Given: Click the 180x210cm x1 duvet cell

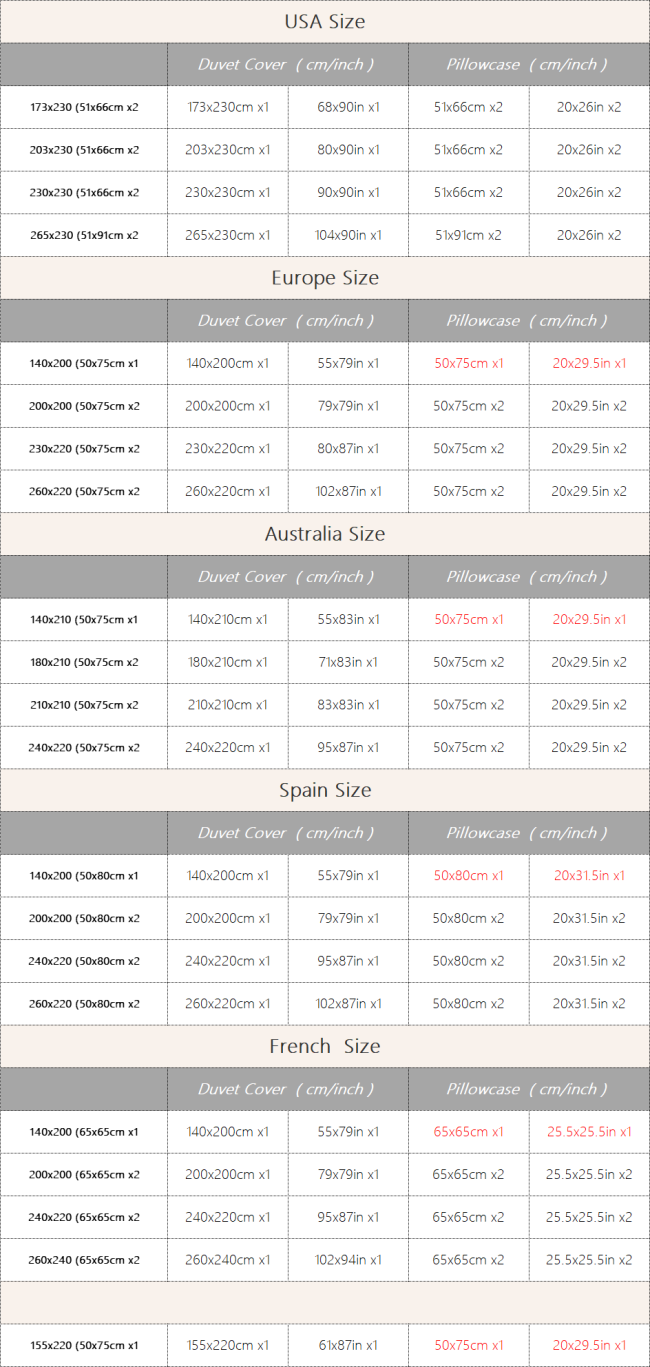Looking at the screenshot, I should click(x=227, y=662).
